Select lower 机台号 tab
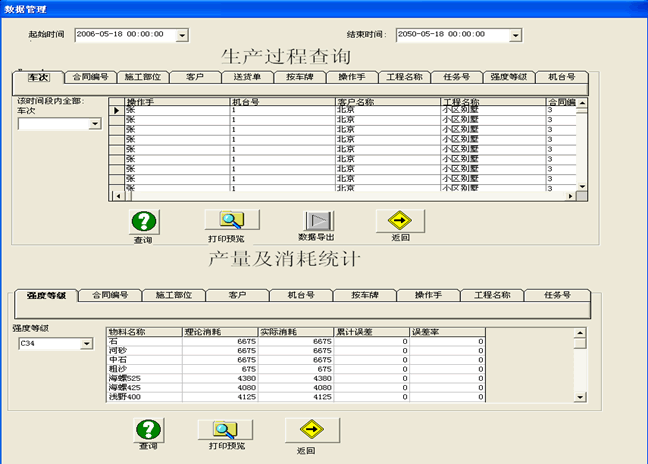This screenshot has width=648, height=464. point(301,295)
